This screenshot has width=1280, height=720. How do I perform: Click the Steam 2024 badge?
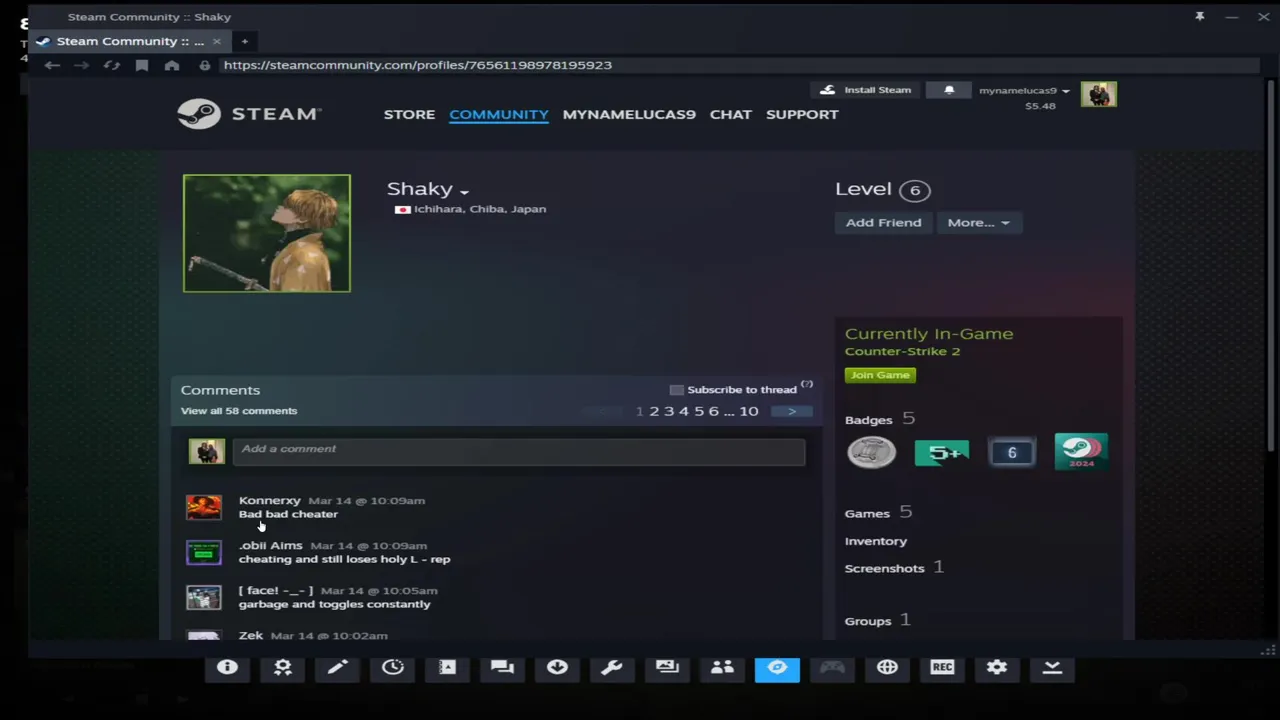pos(1081,452)
